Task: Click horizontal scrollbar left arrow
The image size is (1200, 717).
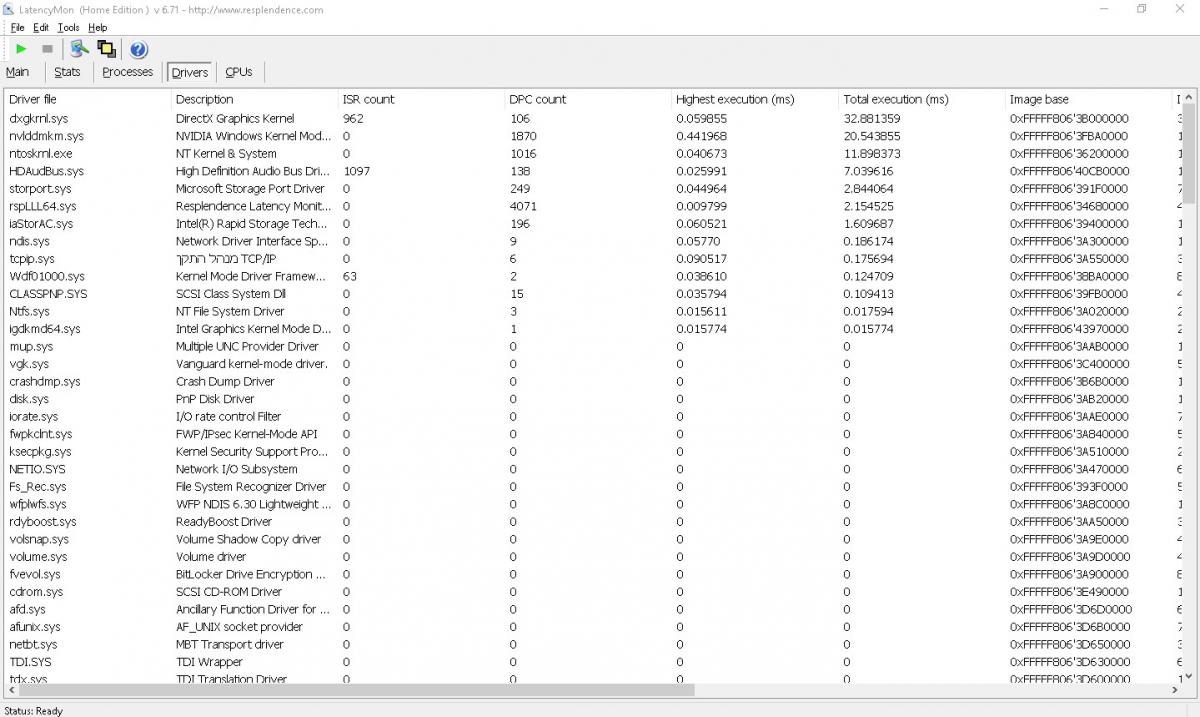Action: point(12,690)
